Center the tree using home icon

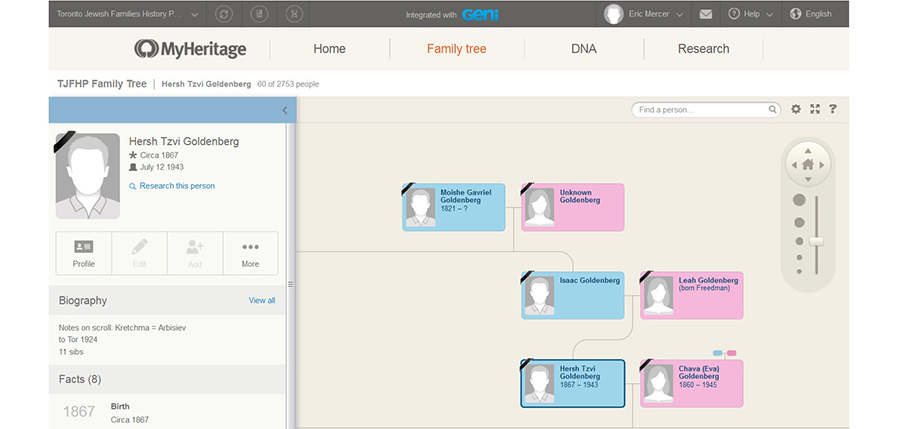coord(808,165)
